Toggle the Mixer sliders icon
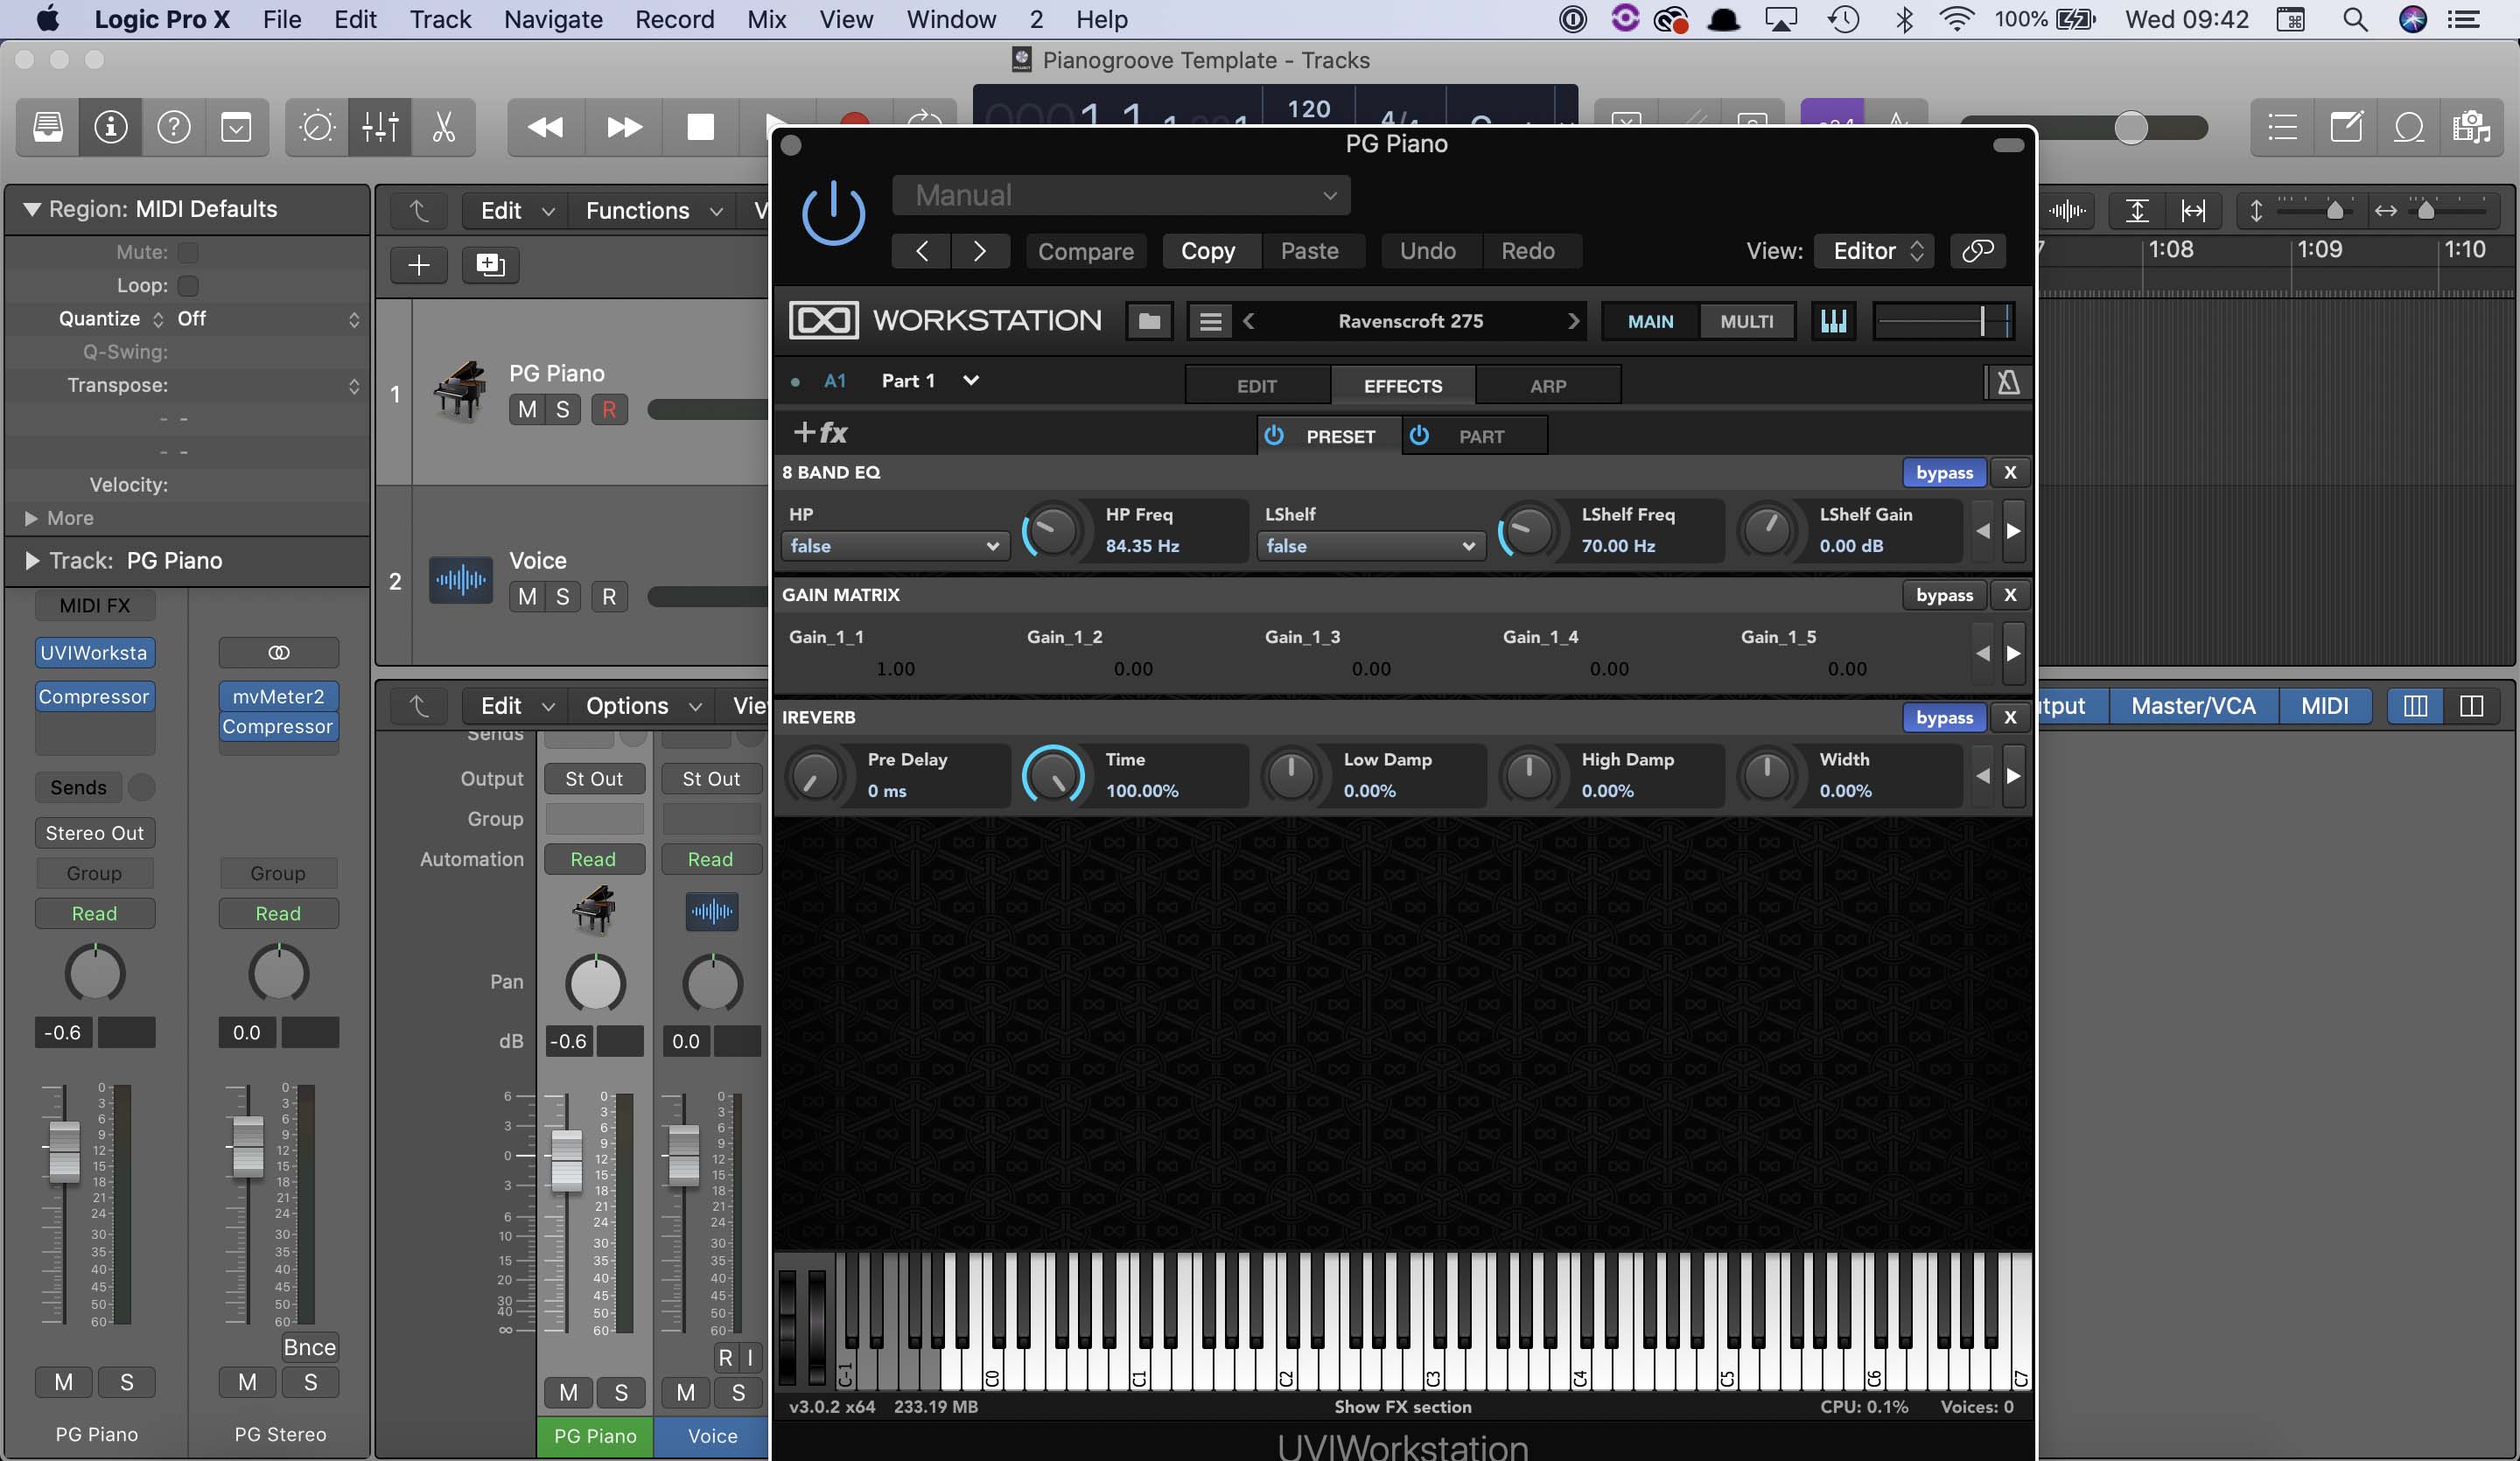The height and width of the screenshot is (1461, 2520). tap(380, 127)
